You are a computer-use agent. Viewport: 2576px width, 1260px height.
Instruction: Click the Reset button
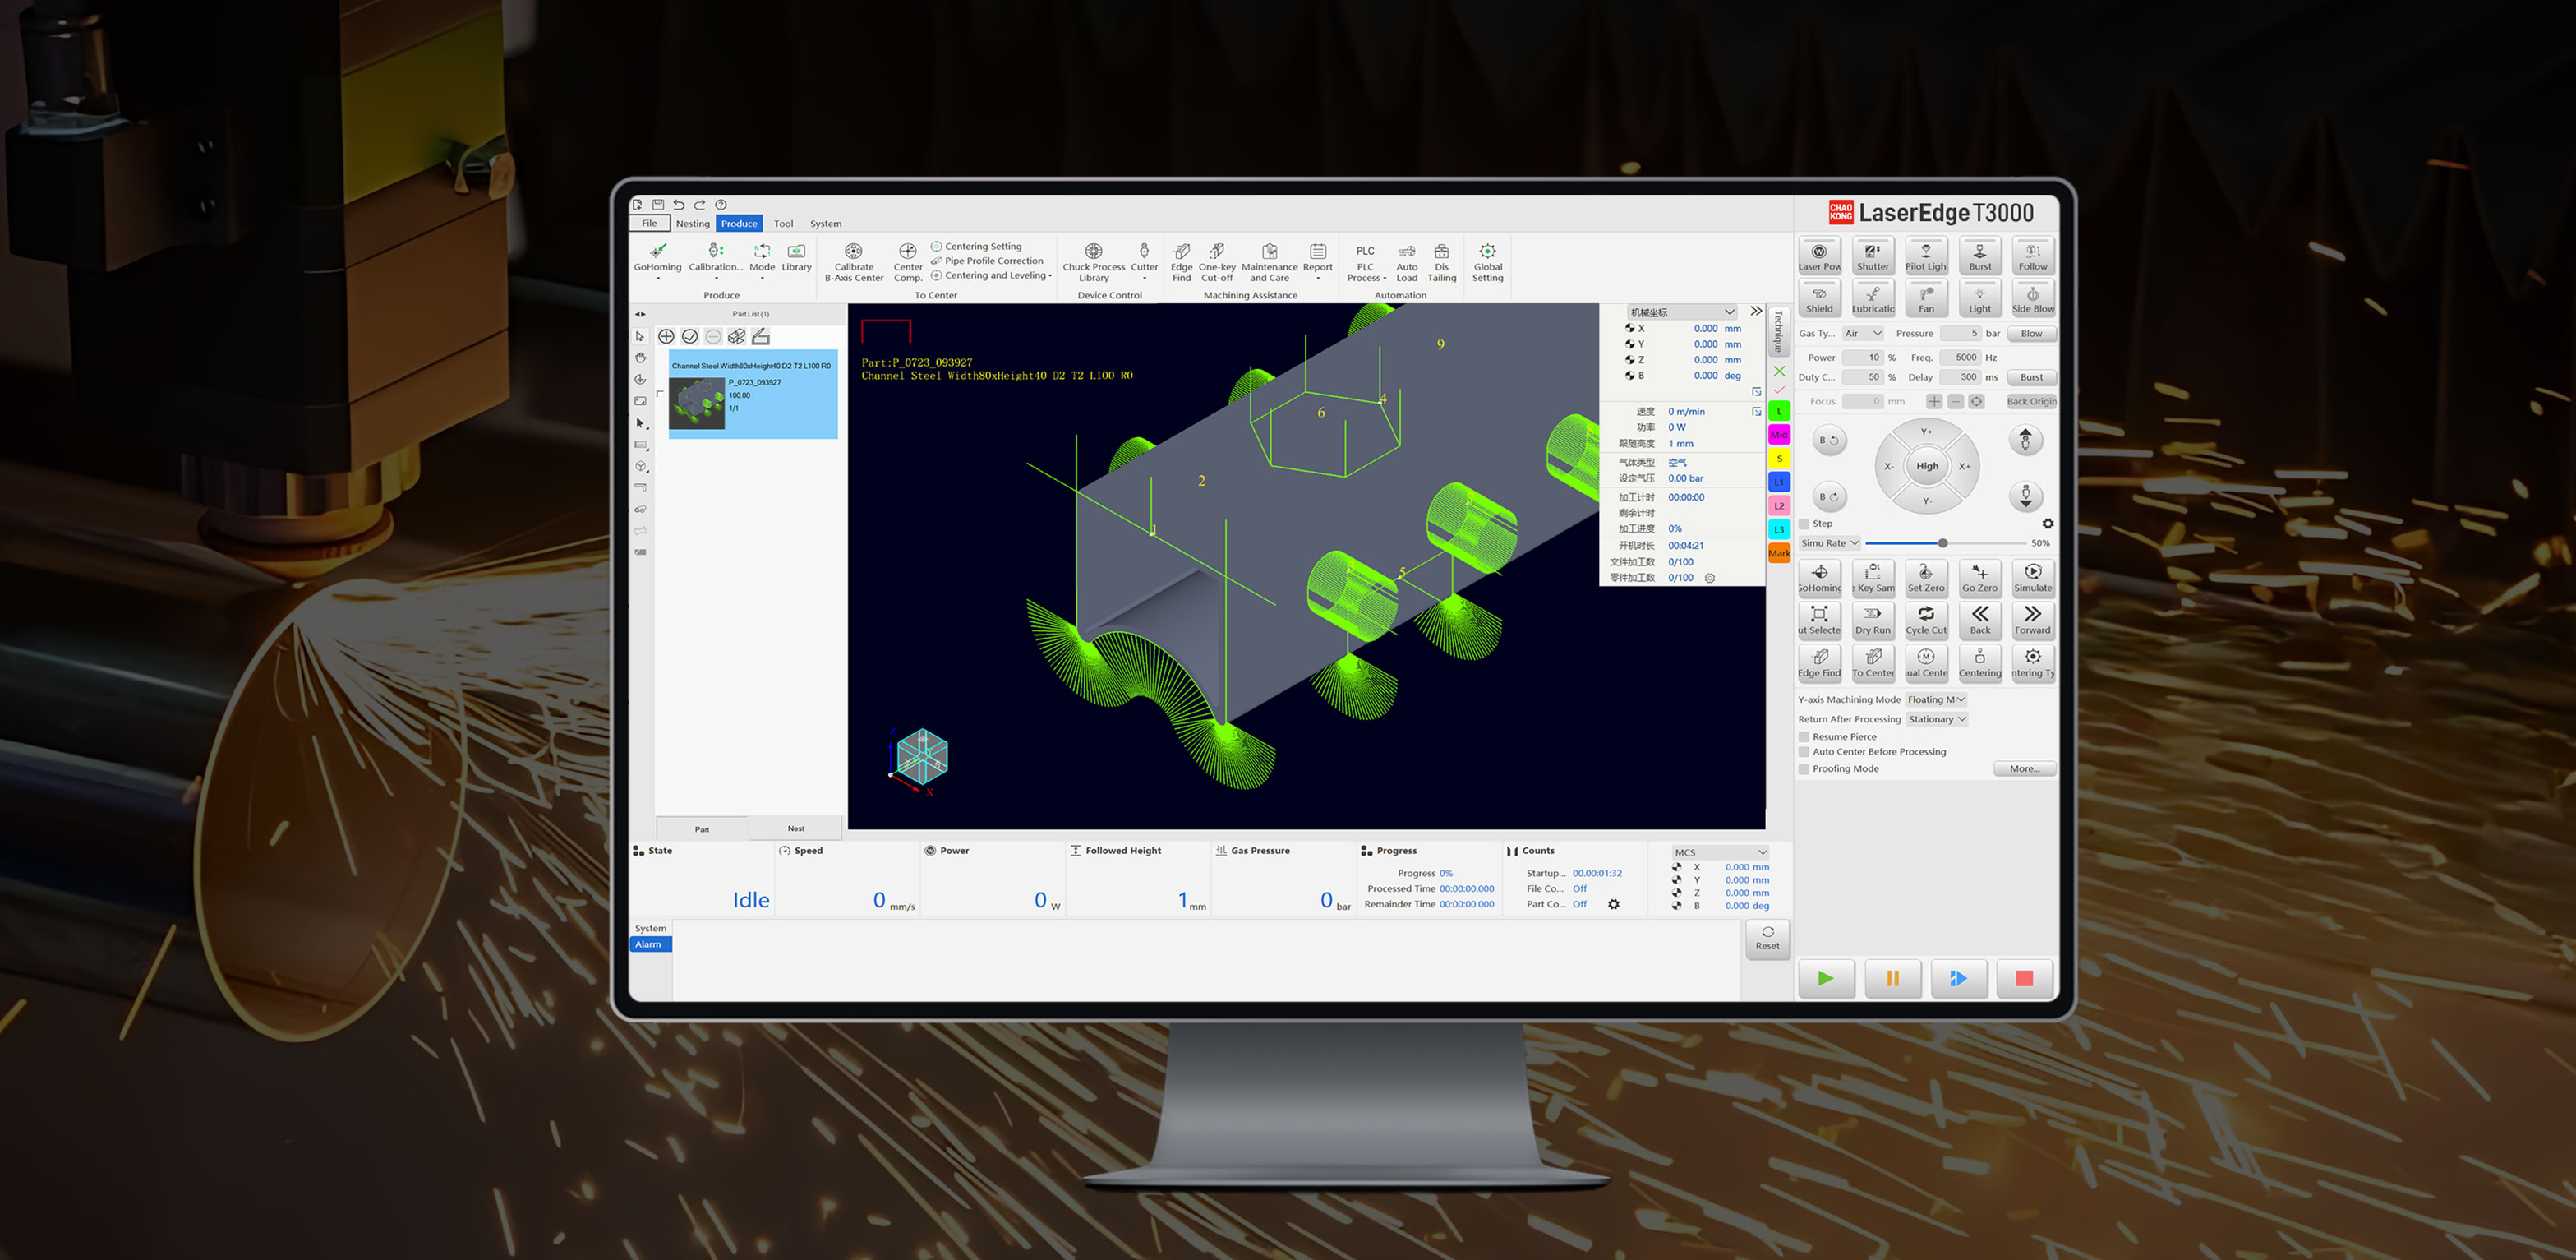[1767, 939]
